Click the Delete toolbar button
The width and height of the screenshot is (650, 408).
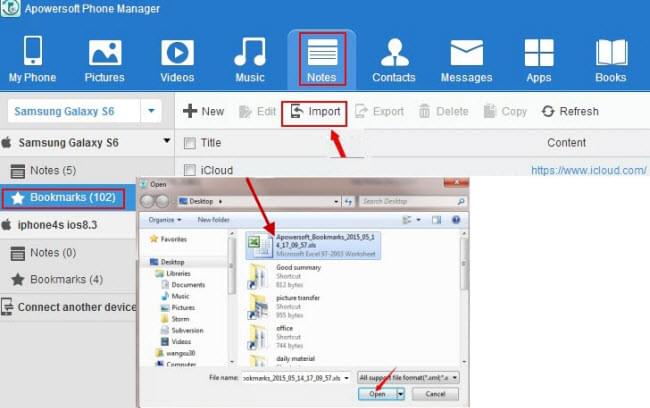point(444,111)
